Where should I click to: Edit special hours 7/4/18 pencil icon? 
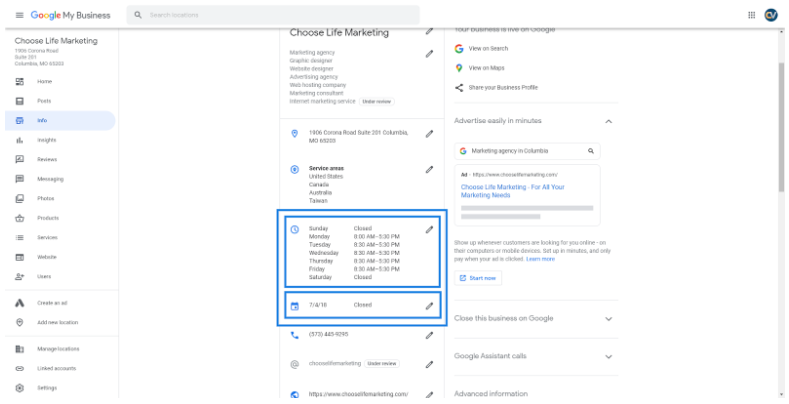tap(429, 305)
